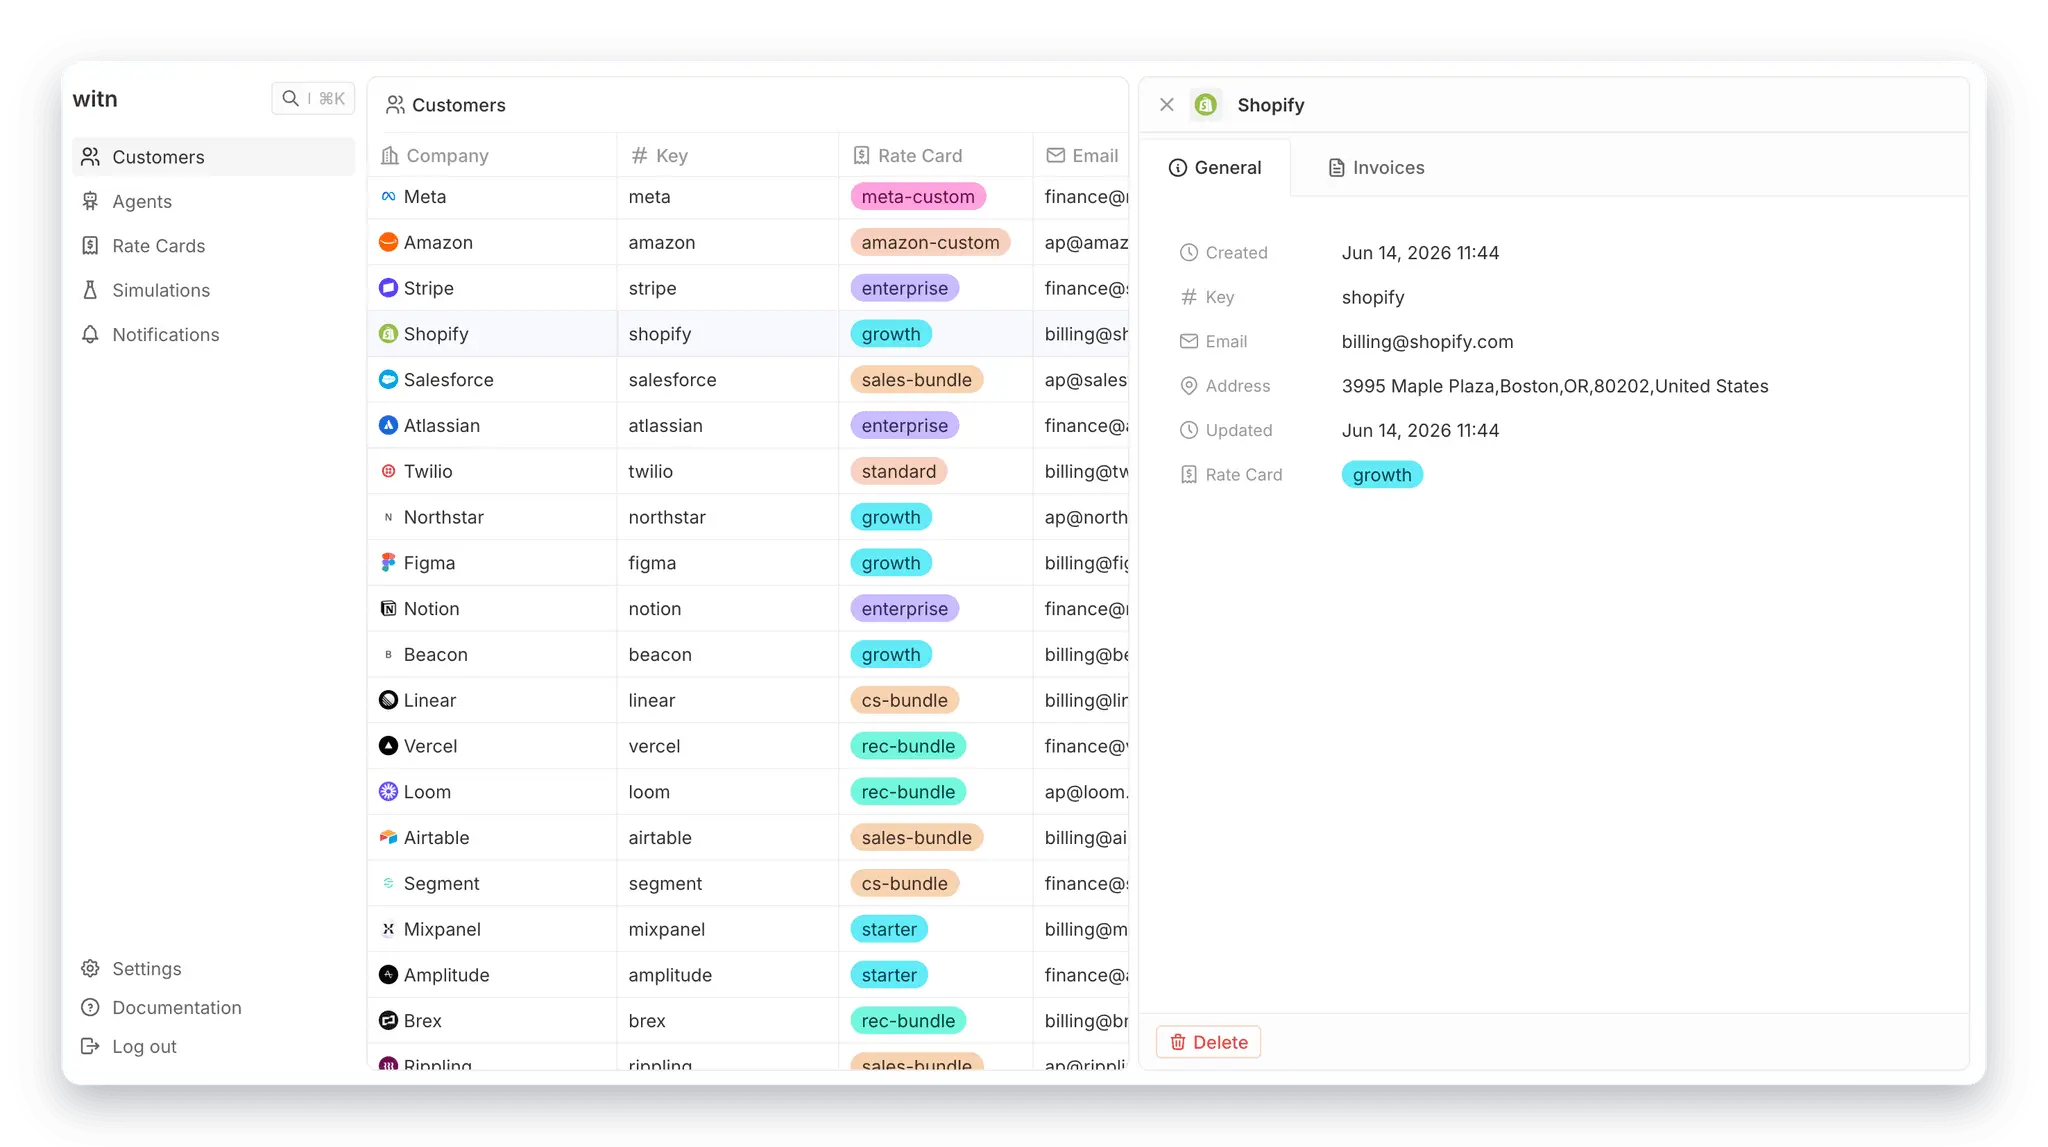Click the Twilio company logo
This screenshot has height=1147, width=2048.
(x=388, y=471)
